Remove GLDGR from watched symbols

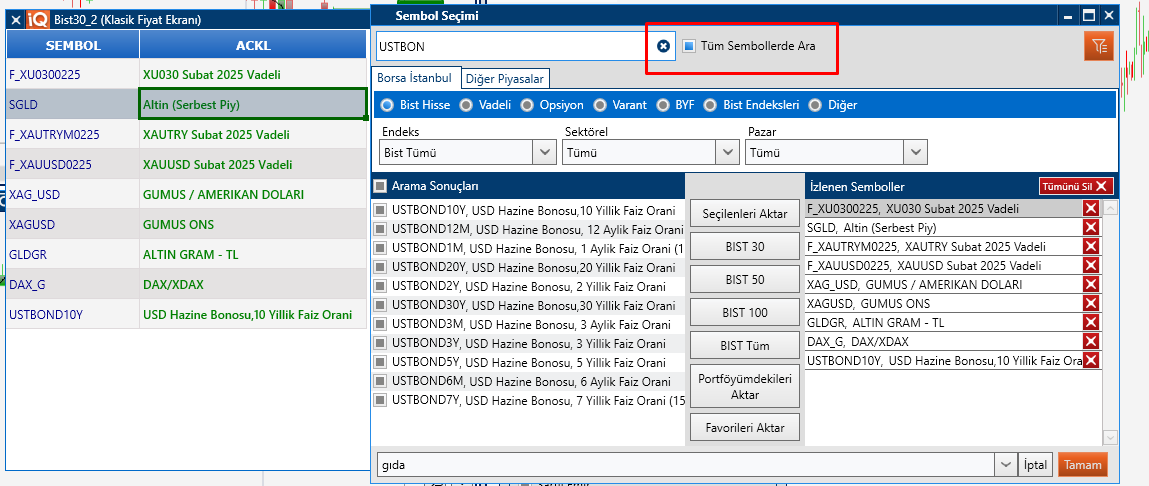(x=1091, y=323)
